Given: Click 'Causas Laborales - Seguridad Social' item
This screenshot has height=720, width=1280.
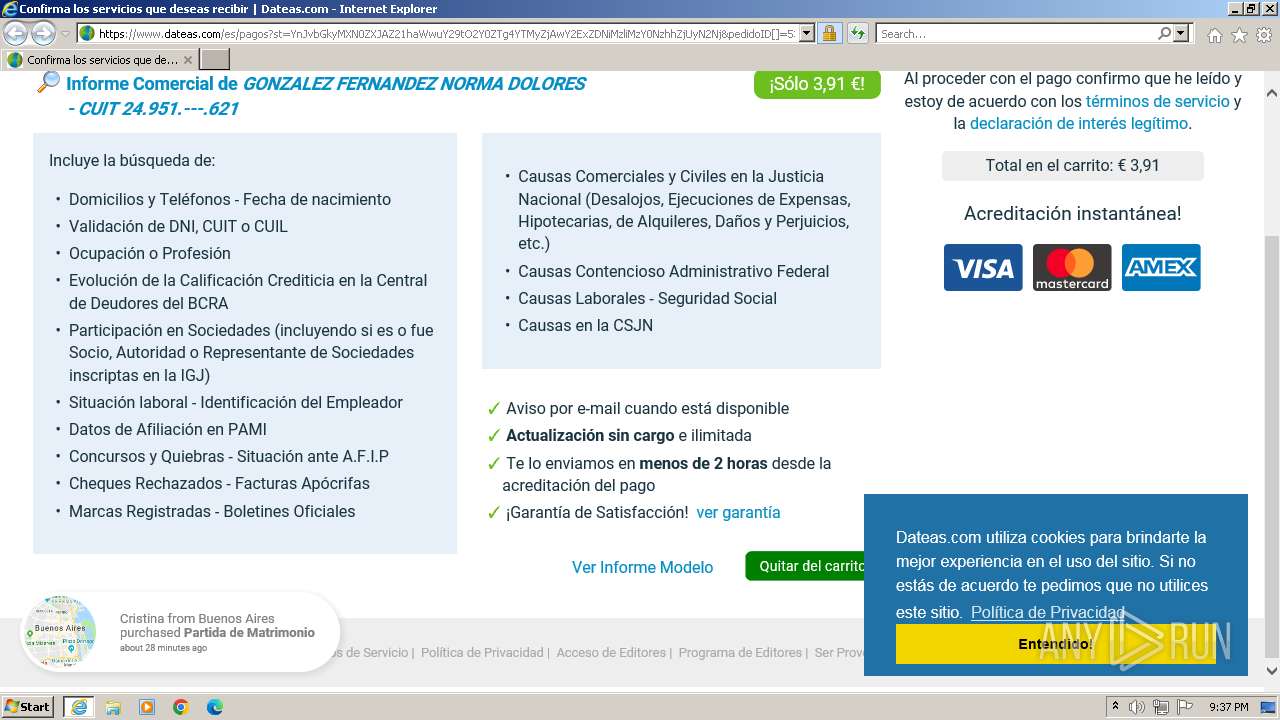Looking at the screenshot, I should pos(647,298).
